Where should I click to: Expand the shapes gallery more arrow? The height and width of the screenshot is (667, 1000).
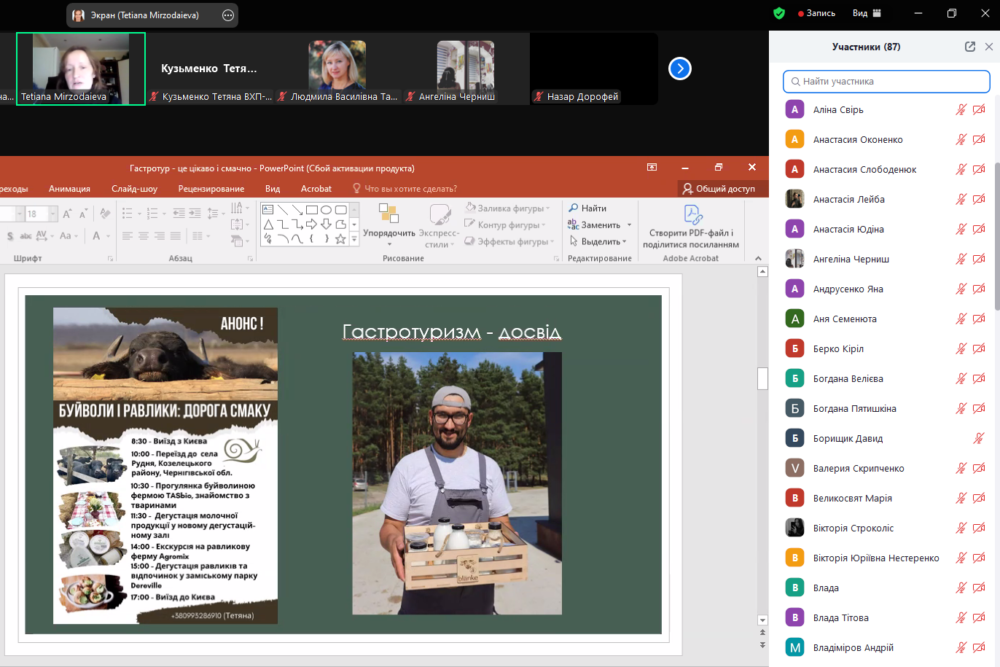355,240
